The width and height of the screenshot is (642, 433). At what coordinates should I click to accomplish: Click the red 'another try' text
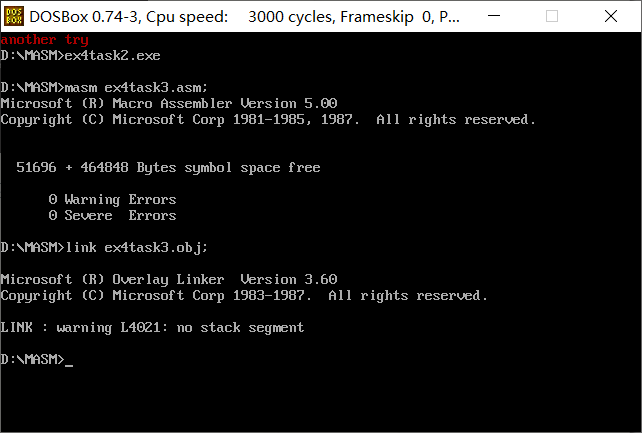[45, 40]
